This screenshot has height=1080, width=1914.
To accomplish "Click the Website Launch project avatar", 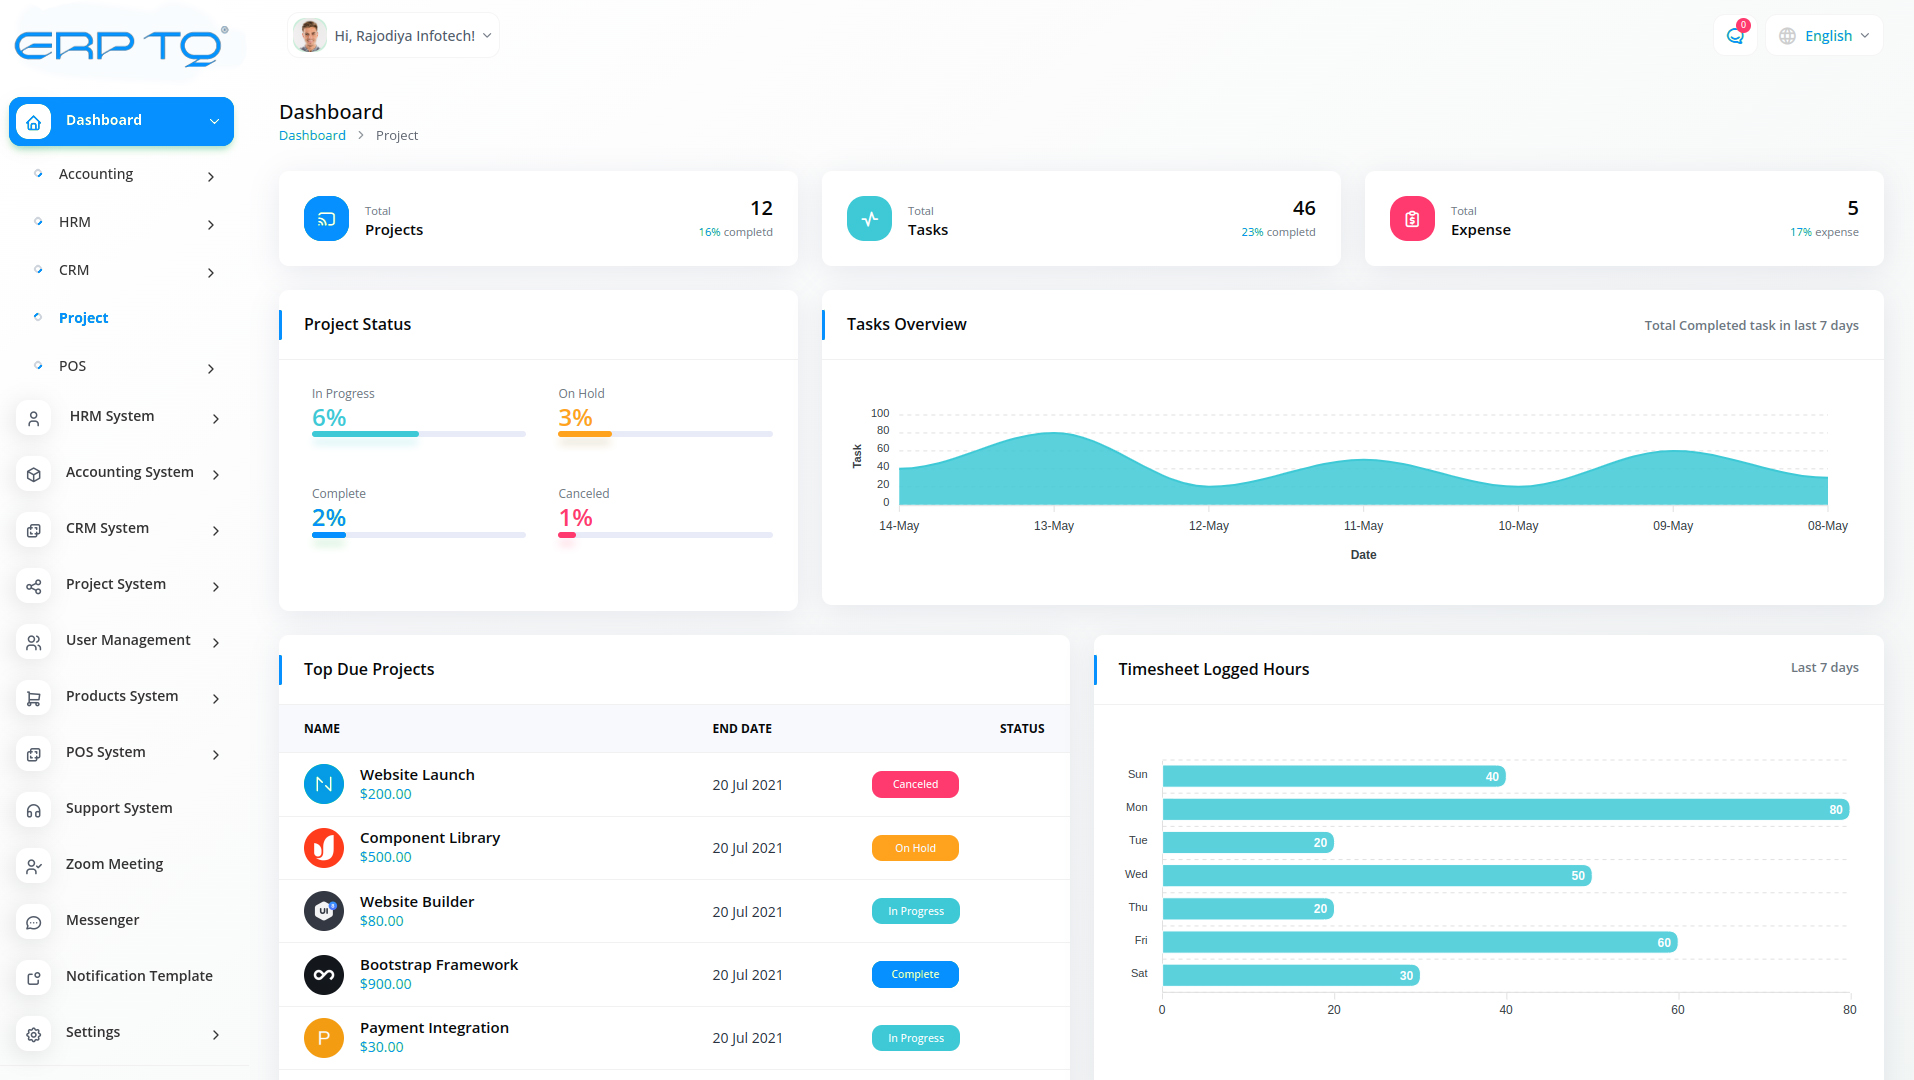I will 324,785.
